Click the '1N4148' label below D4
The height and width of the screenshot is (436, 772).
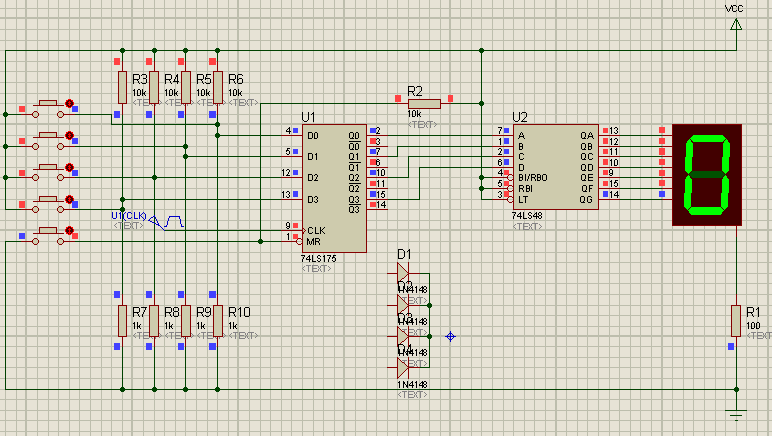413,384
